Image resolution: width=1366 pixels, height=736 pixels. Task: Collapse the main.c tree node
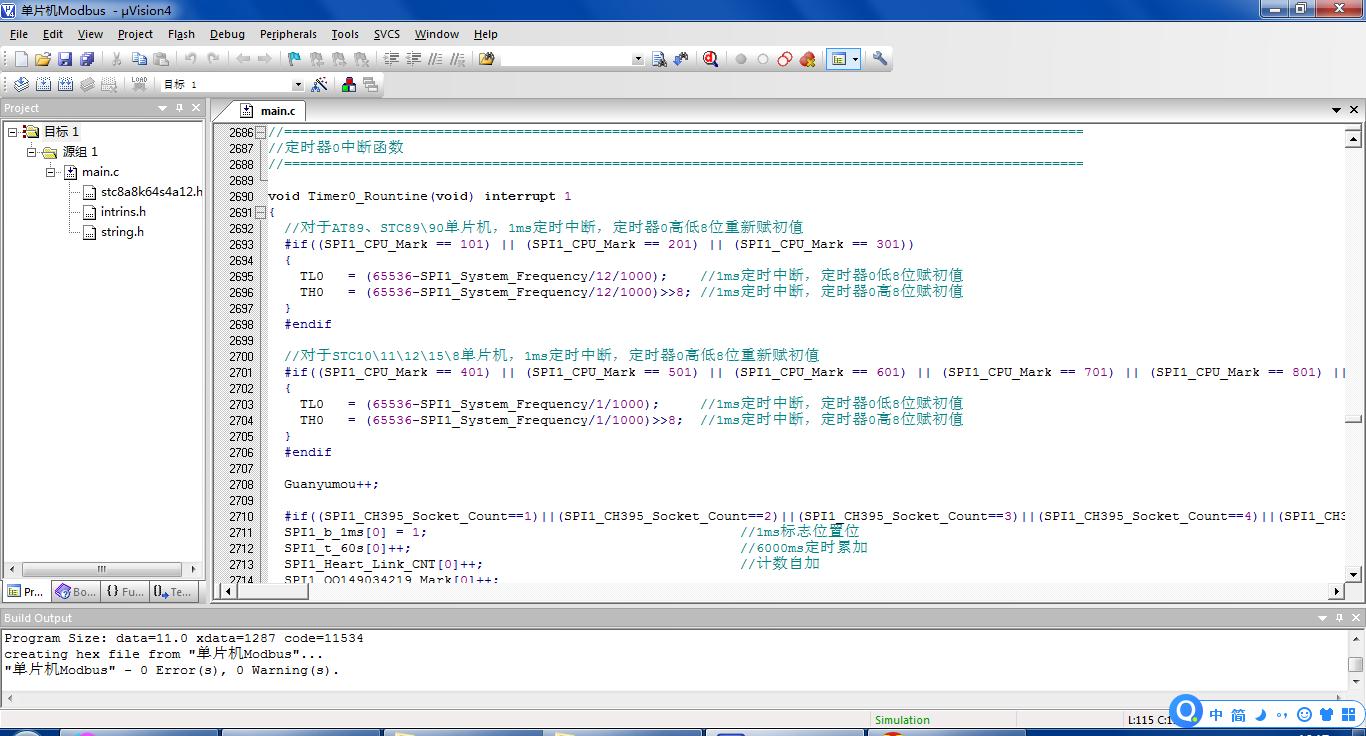click(x=51, y=172)
